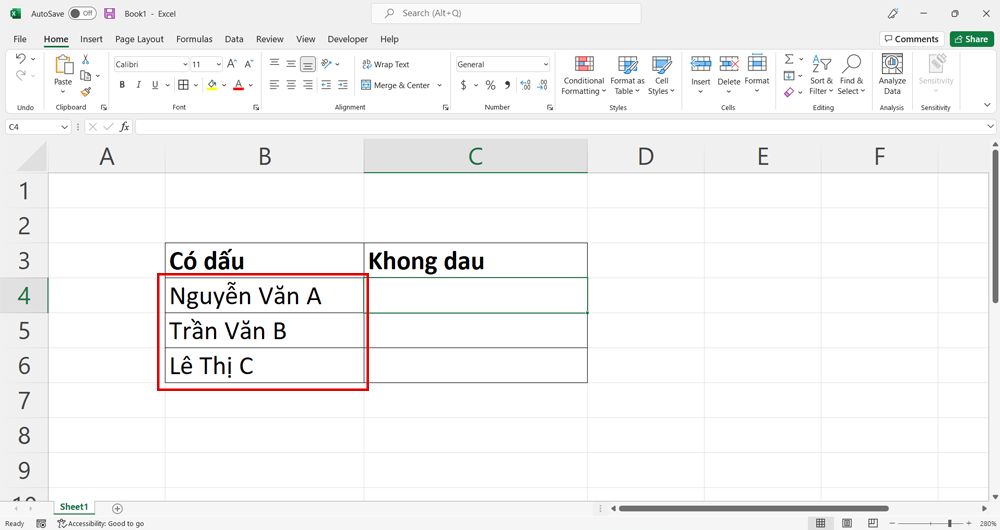Click the Undo arrow icon
Screen dimensions: 1000x530
pos(20,59)
